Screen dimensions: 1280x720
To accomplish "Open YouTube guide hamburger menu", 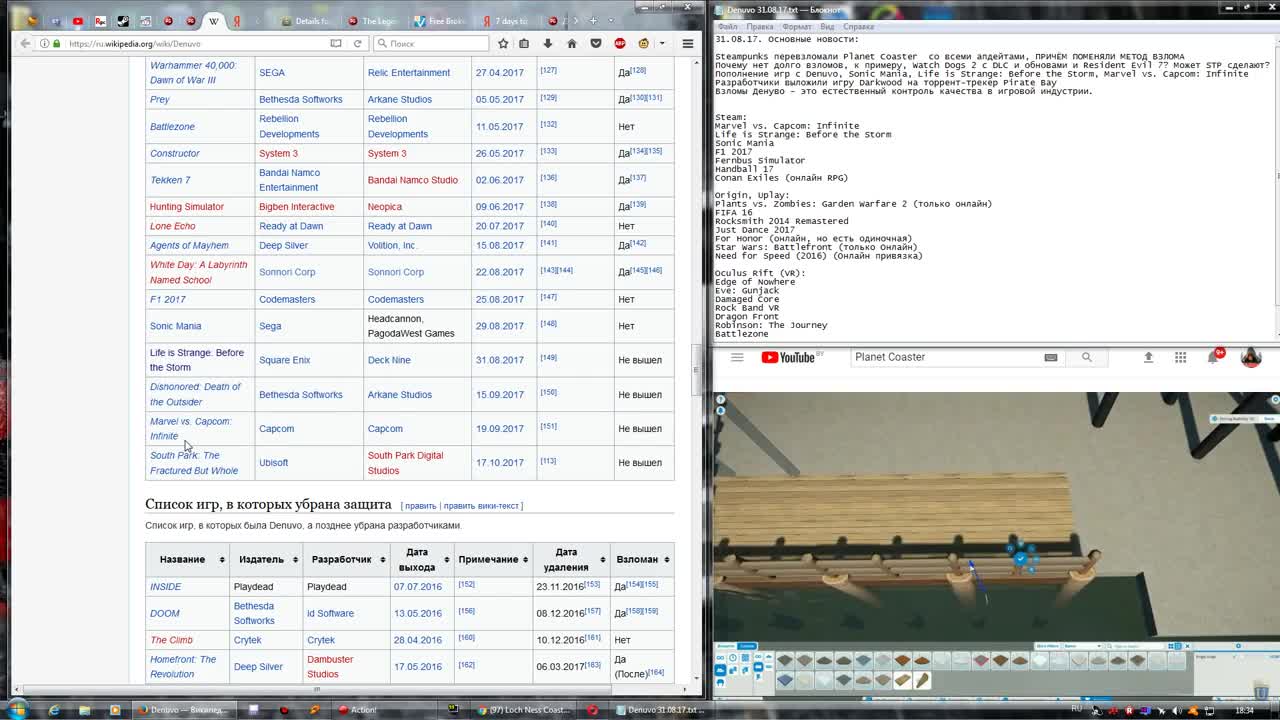I will (x=737, y=357).
